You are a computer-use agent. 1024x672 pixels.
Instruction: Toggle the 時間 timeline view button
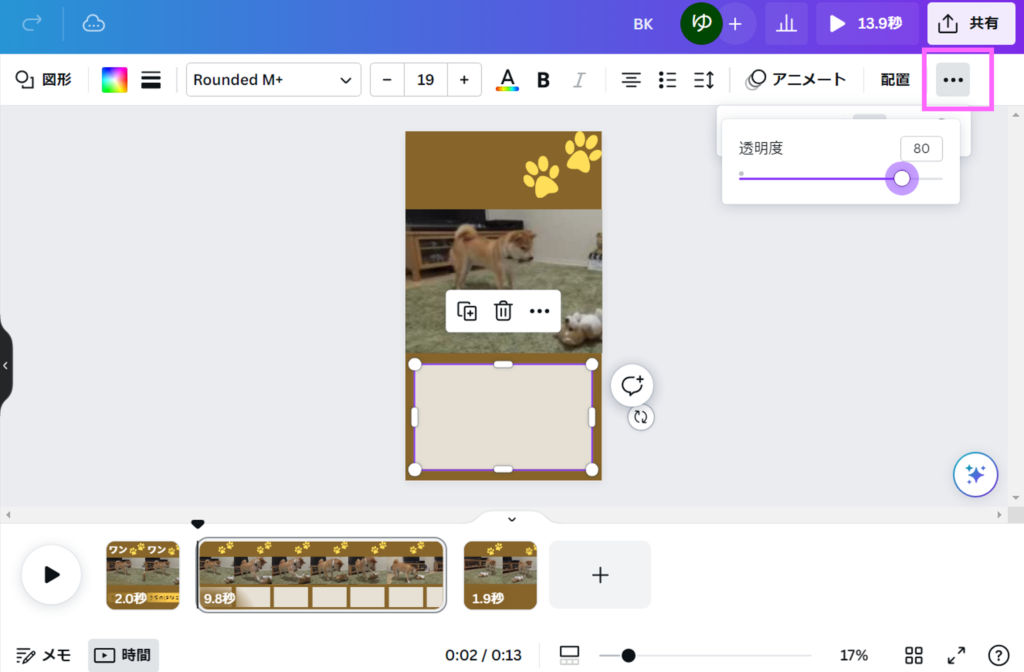(123, 655)
